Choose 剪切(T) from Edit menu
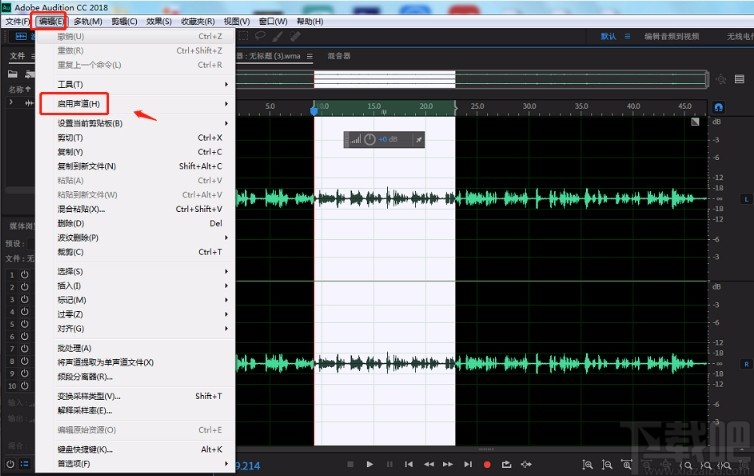 (x=136, y=138)
